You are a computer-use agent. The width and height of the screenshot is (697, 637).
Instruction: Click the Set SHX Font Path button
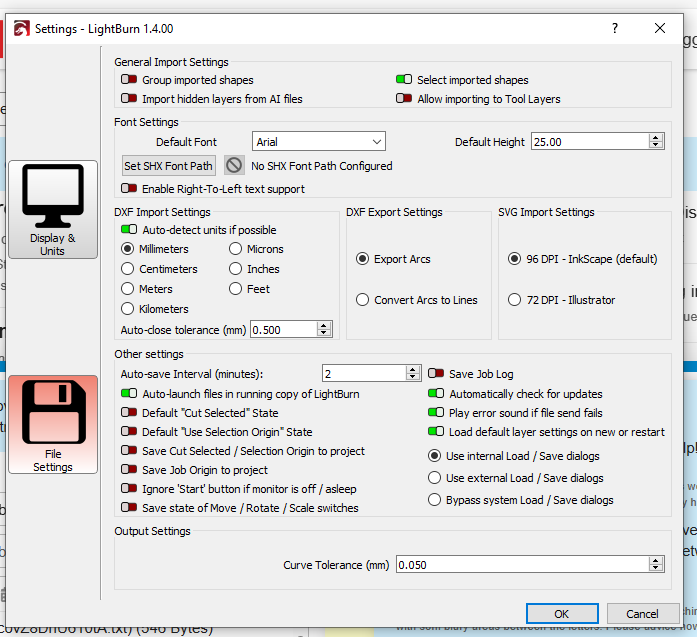pos(169,166)
